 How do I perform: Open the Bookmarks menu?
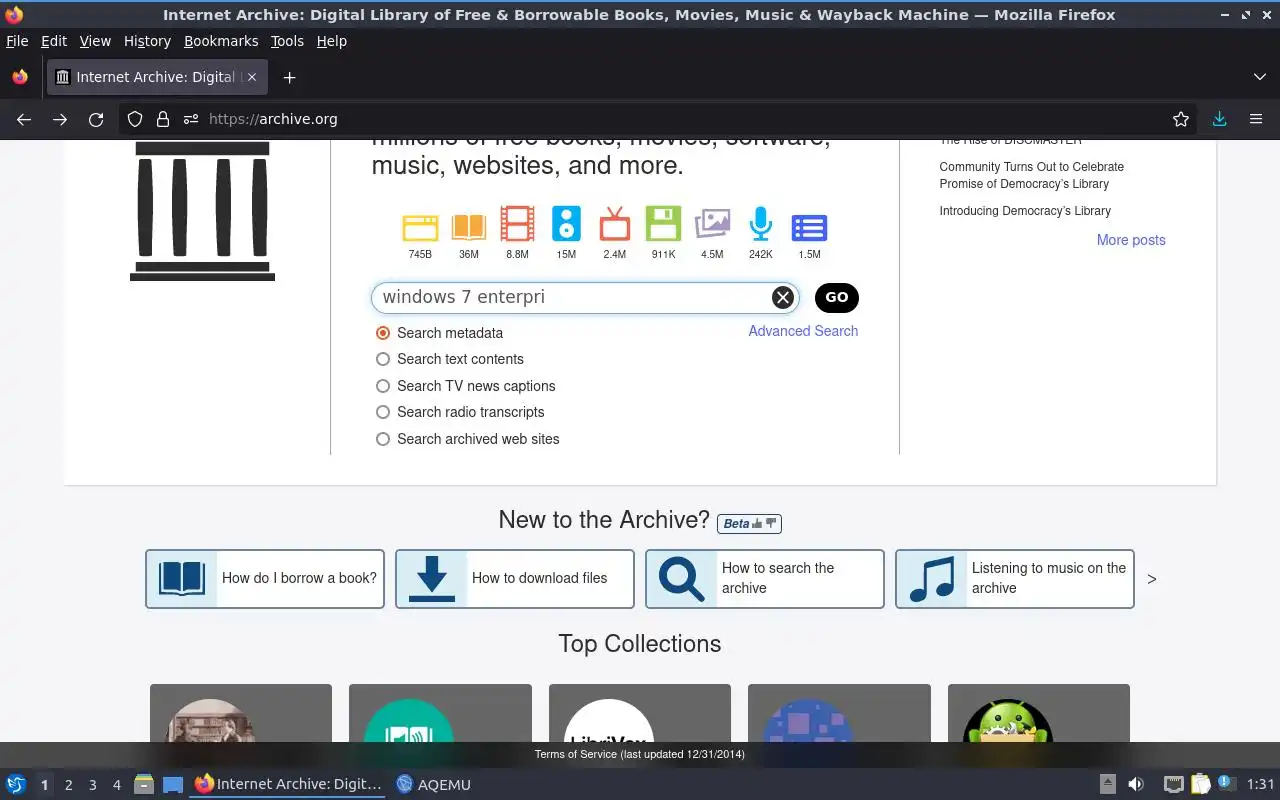[221, 41]
